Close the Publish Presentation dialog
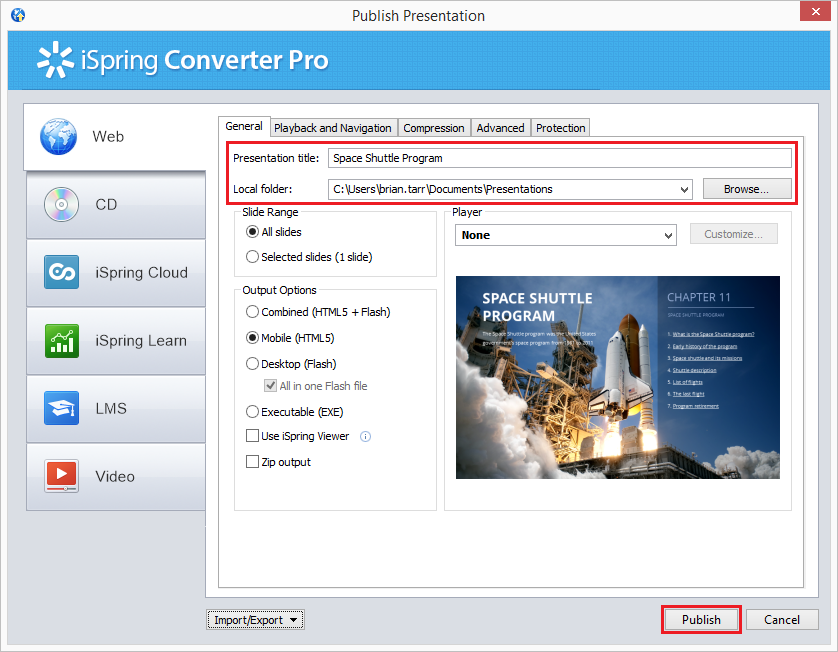The image size is (838, 652). (x=815, y=11)
